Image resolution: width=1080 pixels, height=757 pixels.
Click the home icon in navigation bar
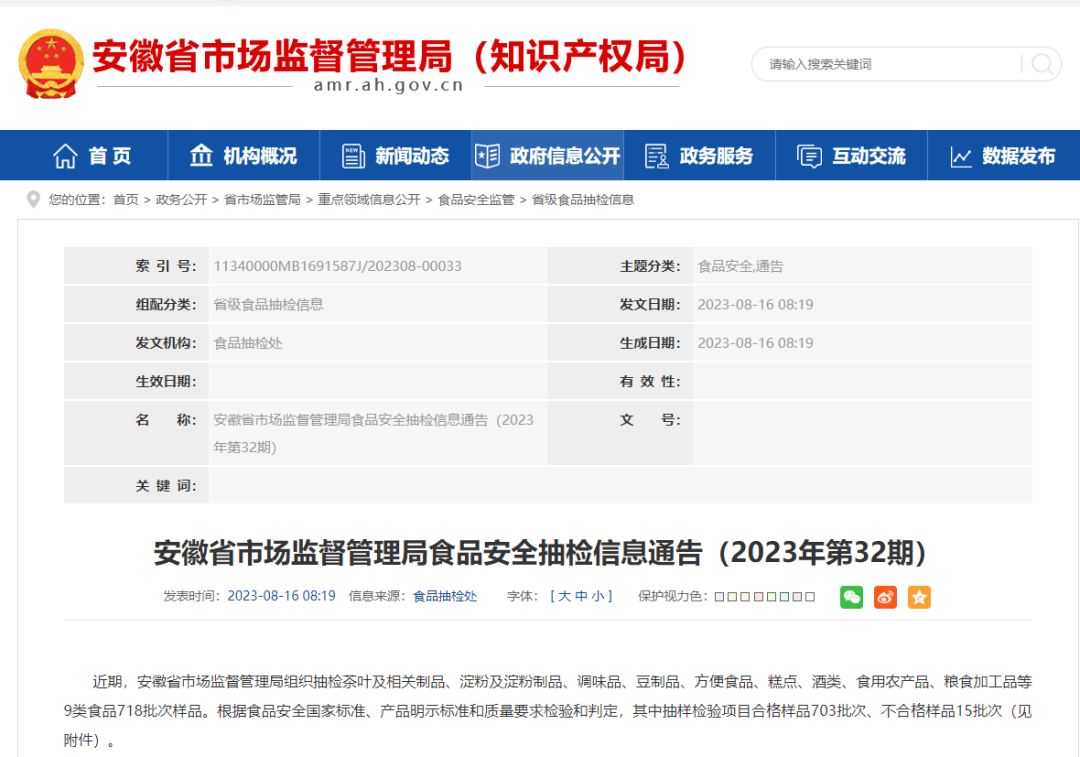pyautogui.click(x=65, y=156)
